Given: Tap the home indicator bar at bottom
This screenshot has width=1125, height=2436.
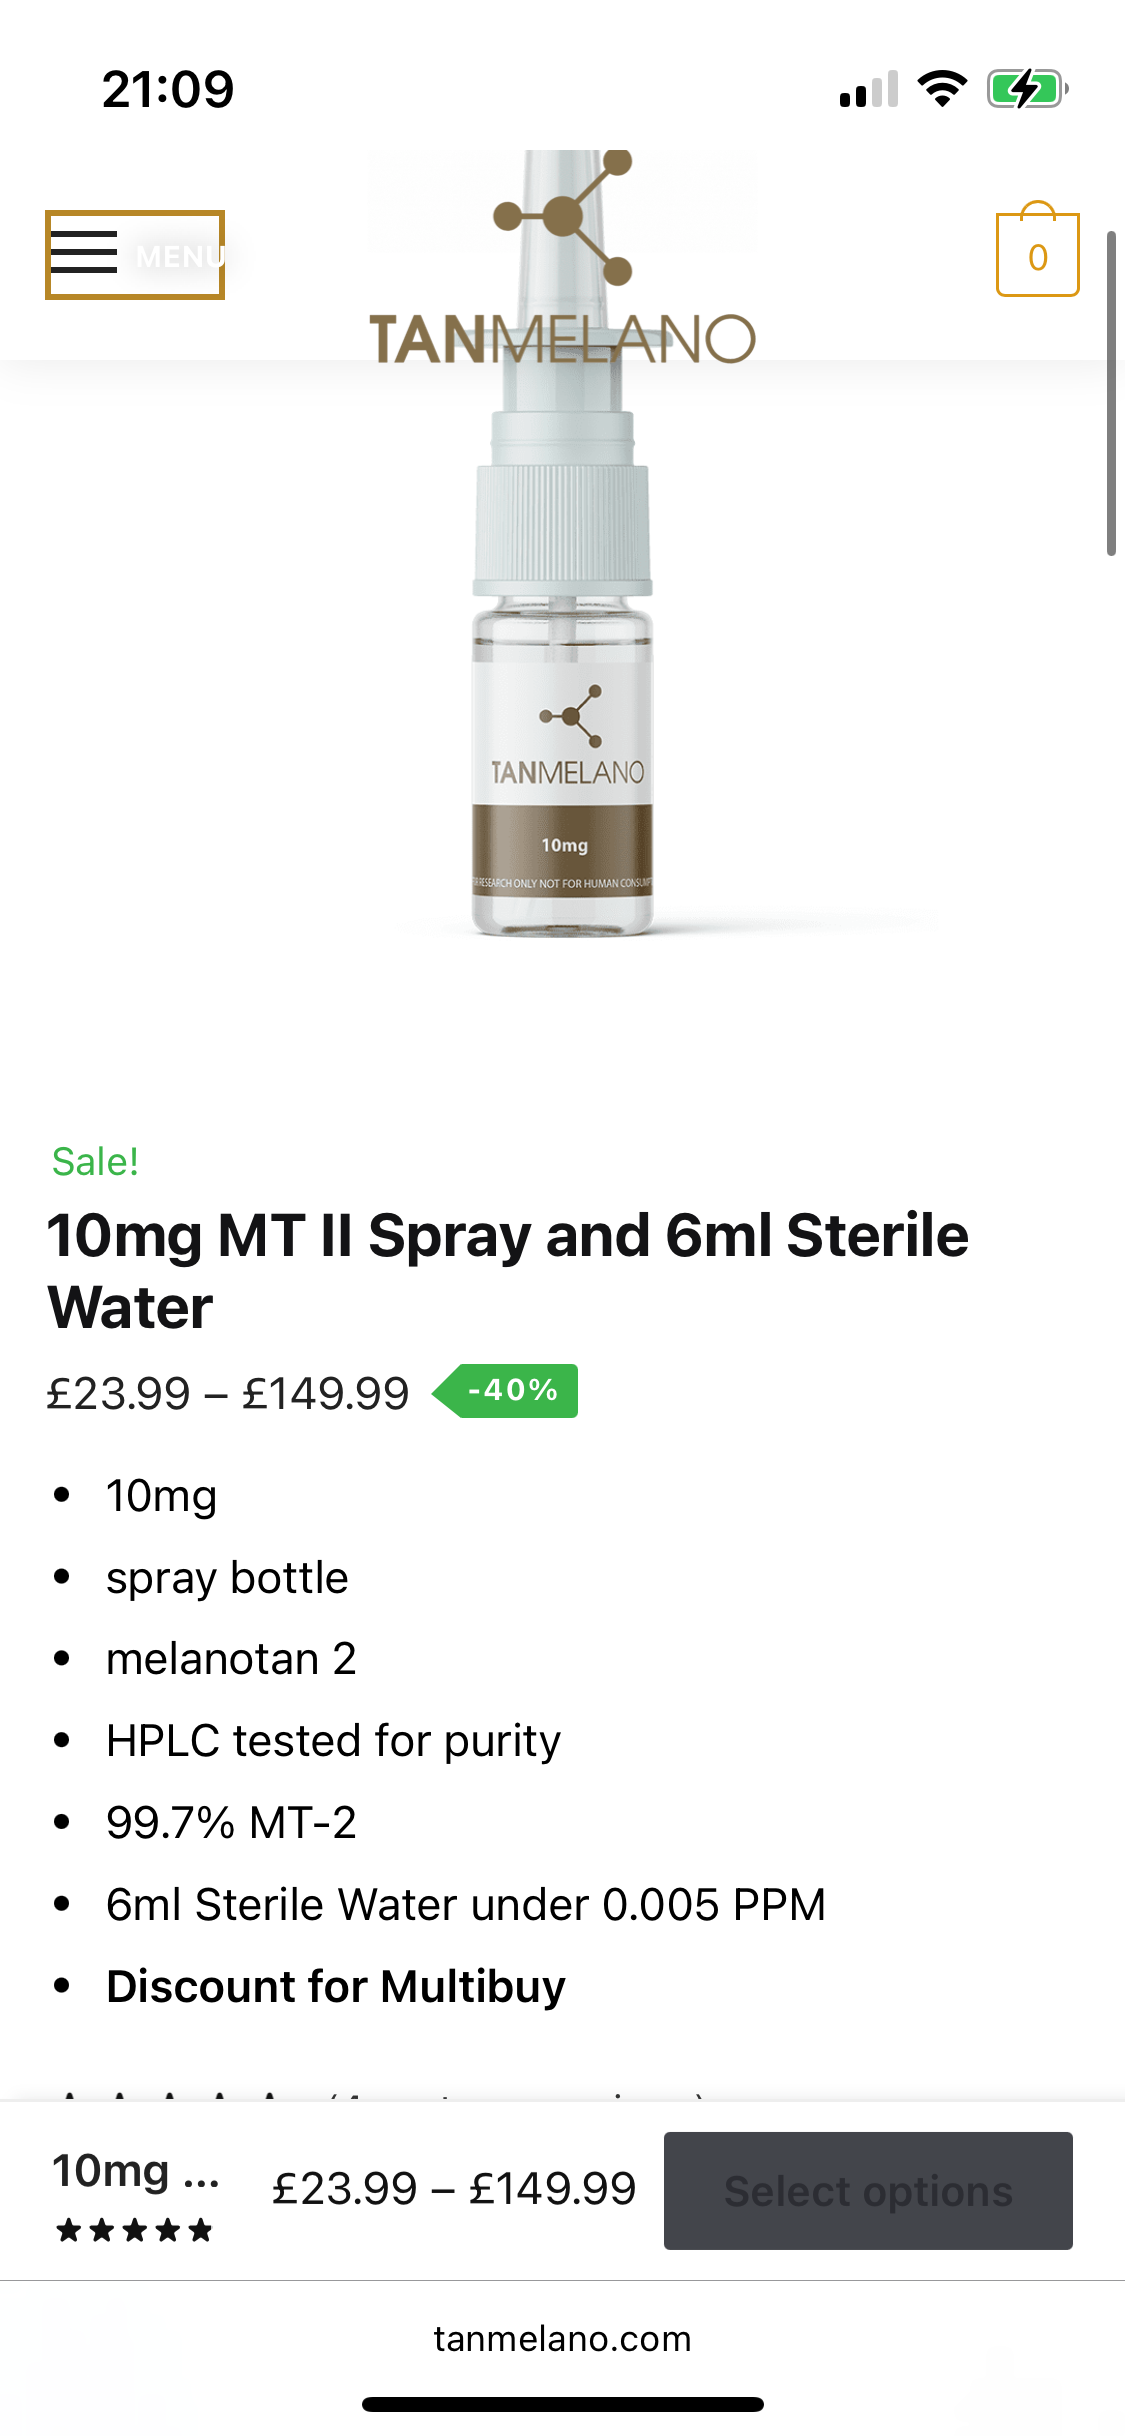Looking at the screenshot, I should pyautogui.click(x=562, y=2404).
